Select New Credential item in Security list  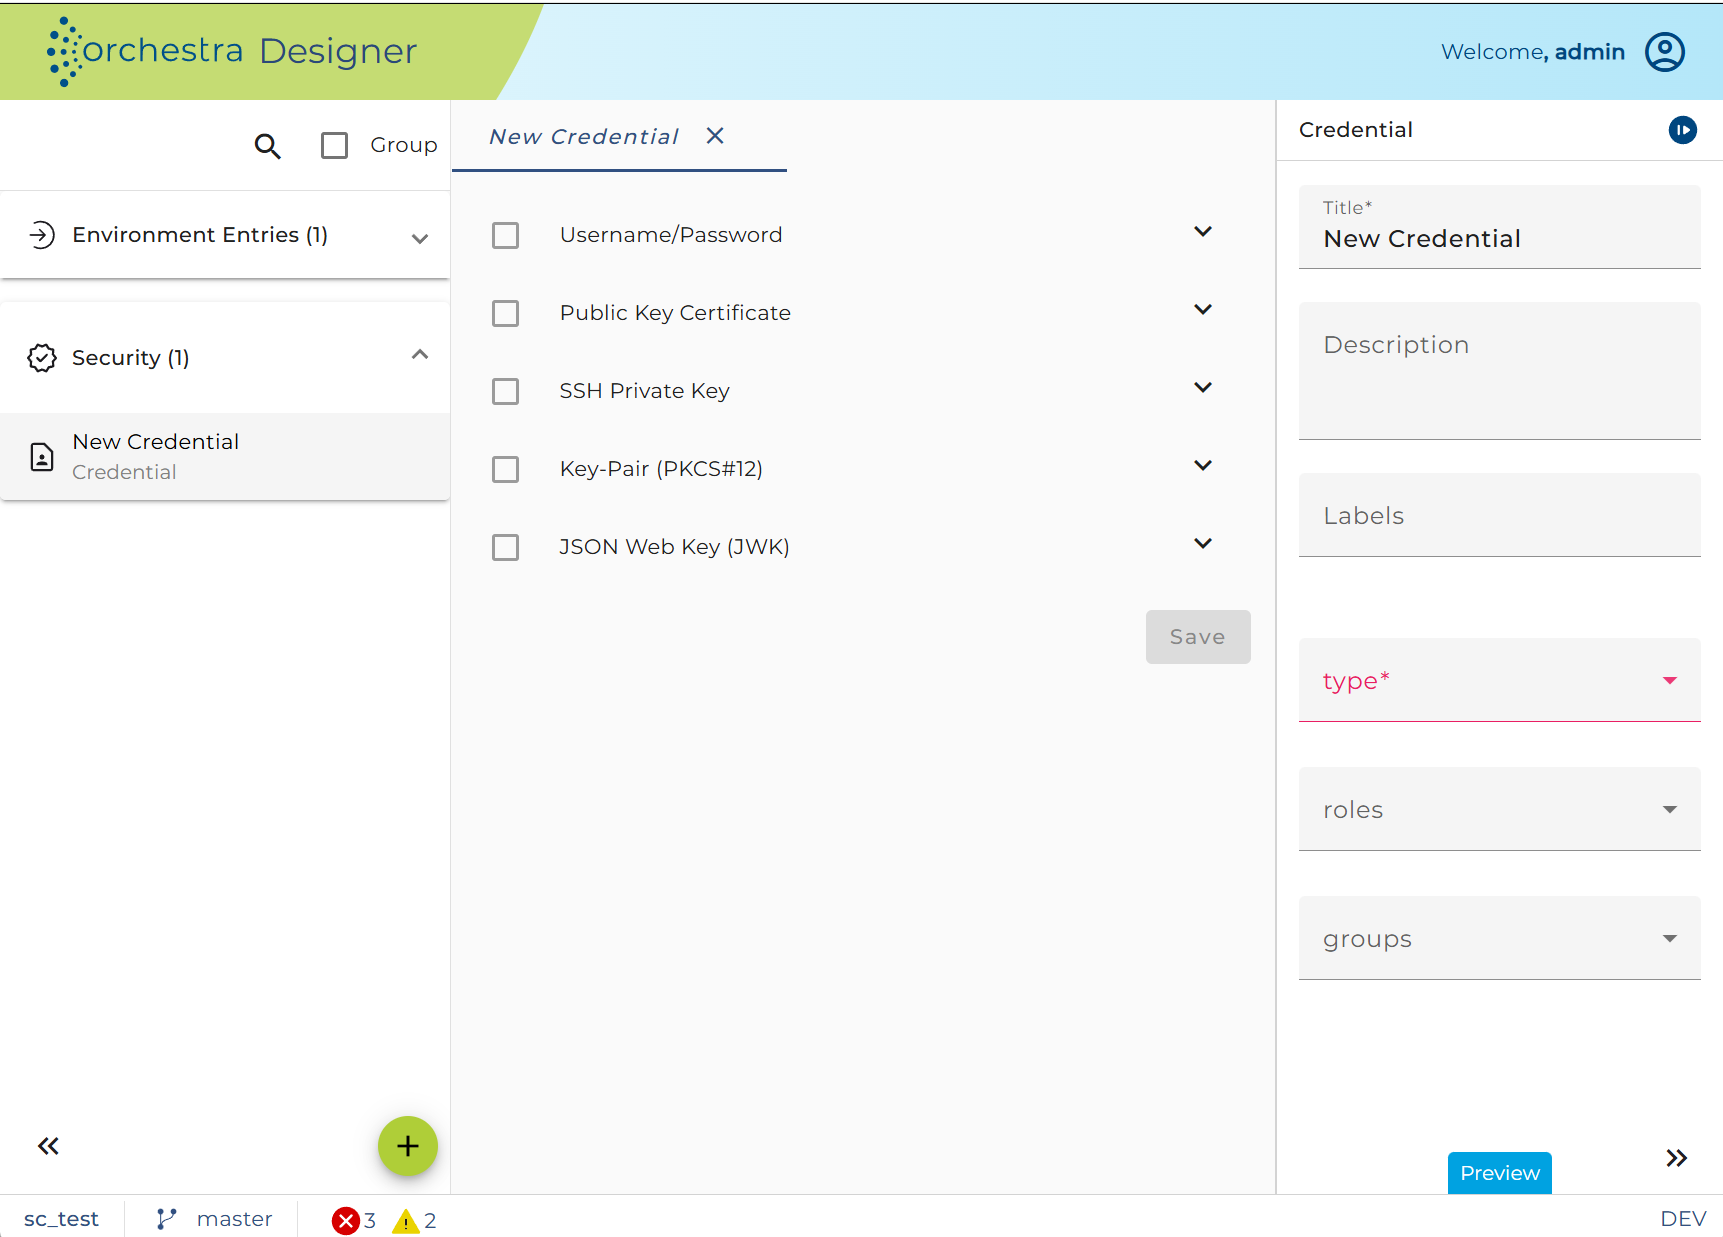click(x=225, y=457)
